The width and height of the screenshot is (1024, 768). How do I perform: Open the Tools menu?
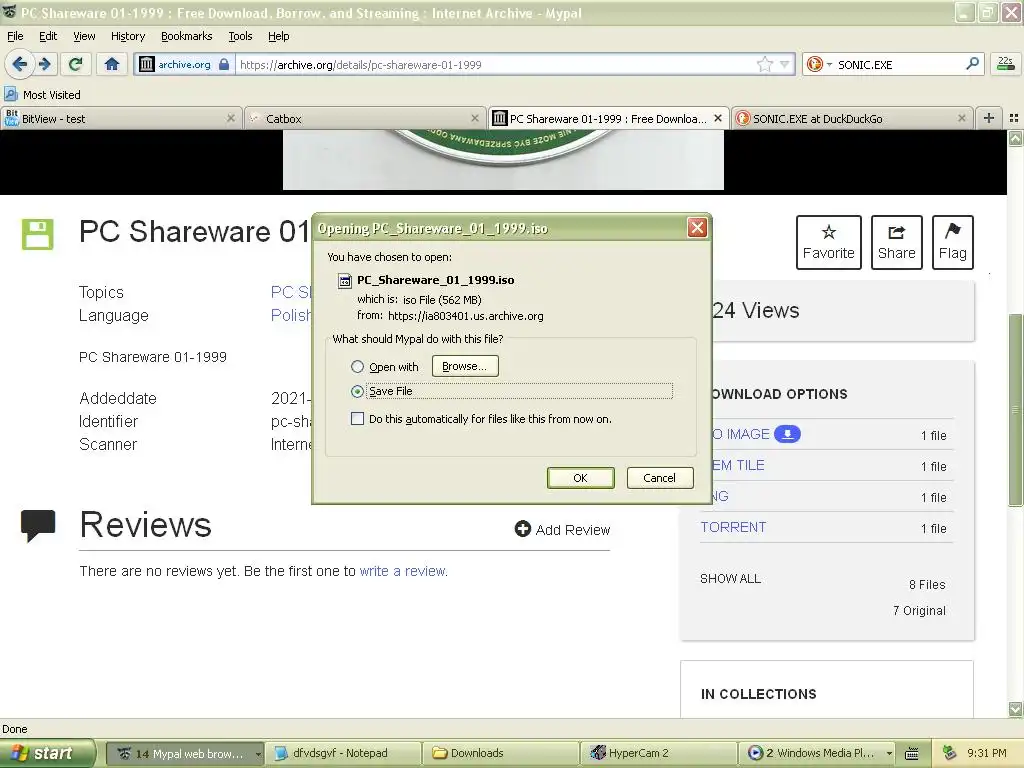click(x=240, y=36)
